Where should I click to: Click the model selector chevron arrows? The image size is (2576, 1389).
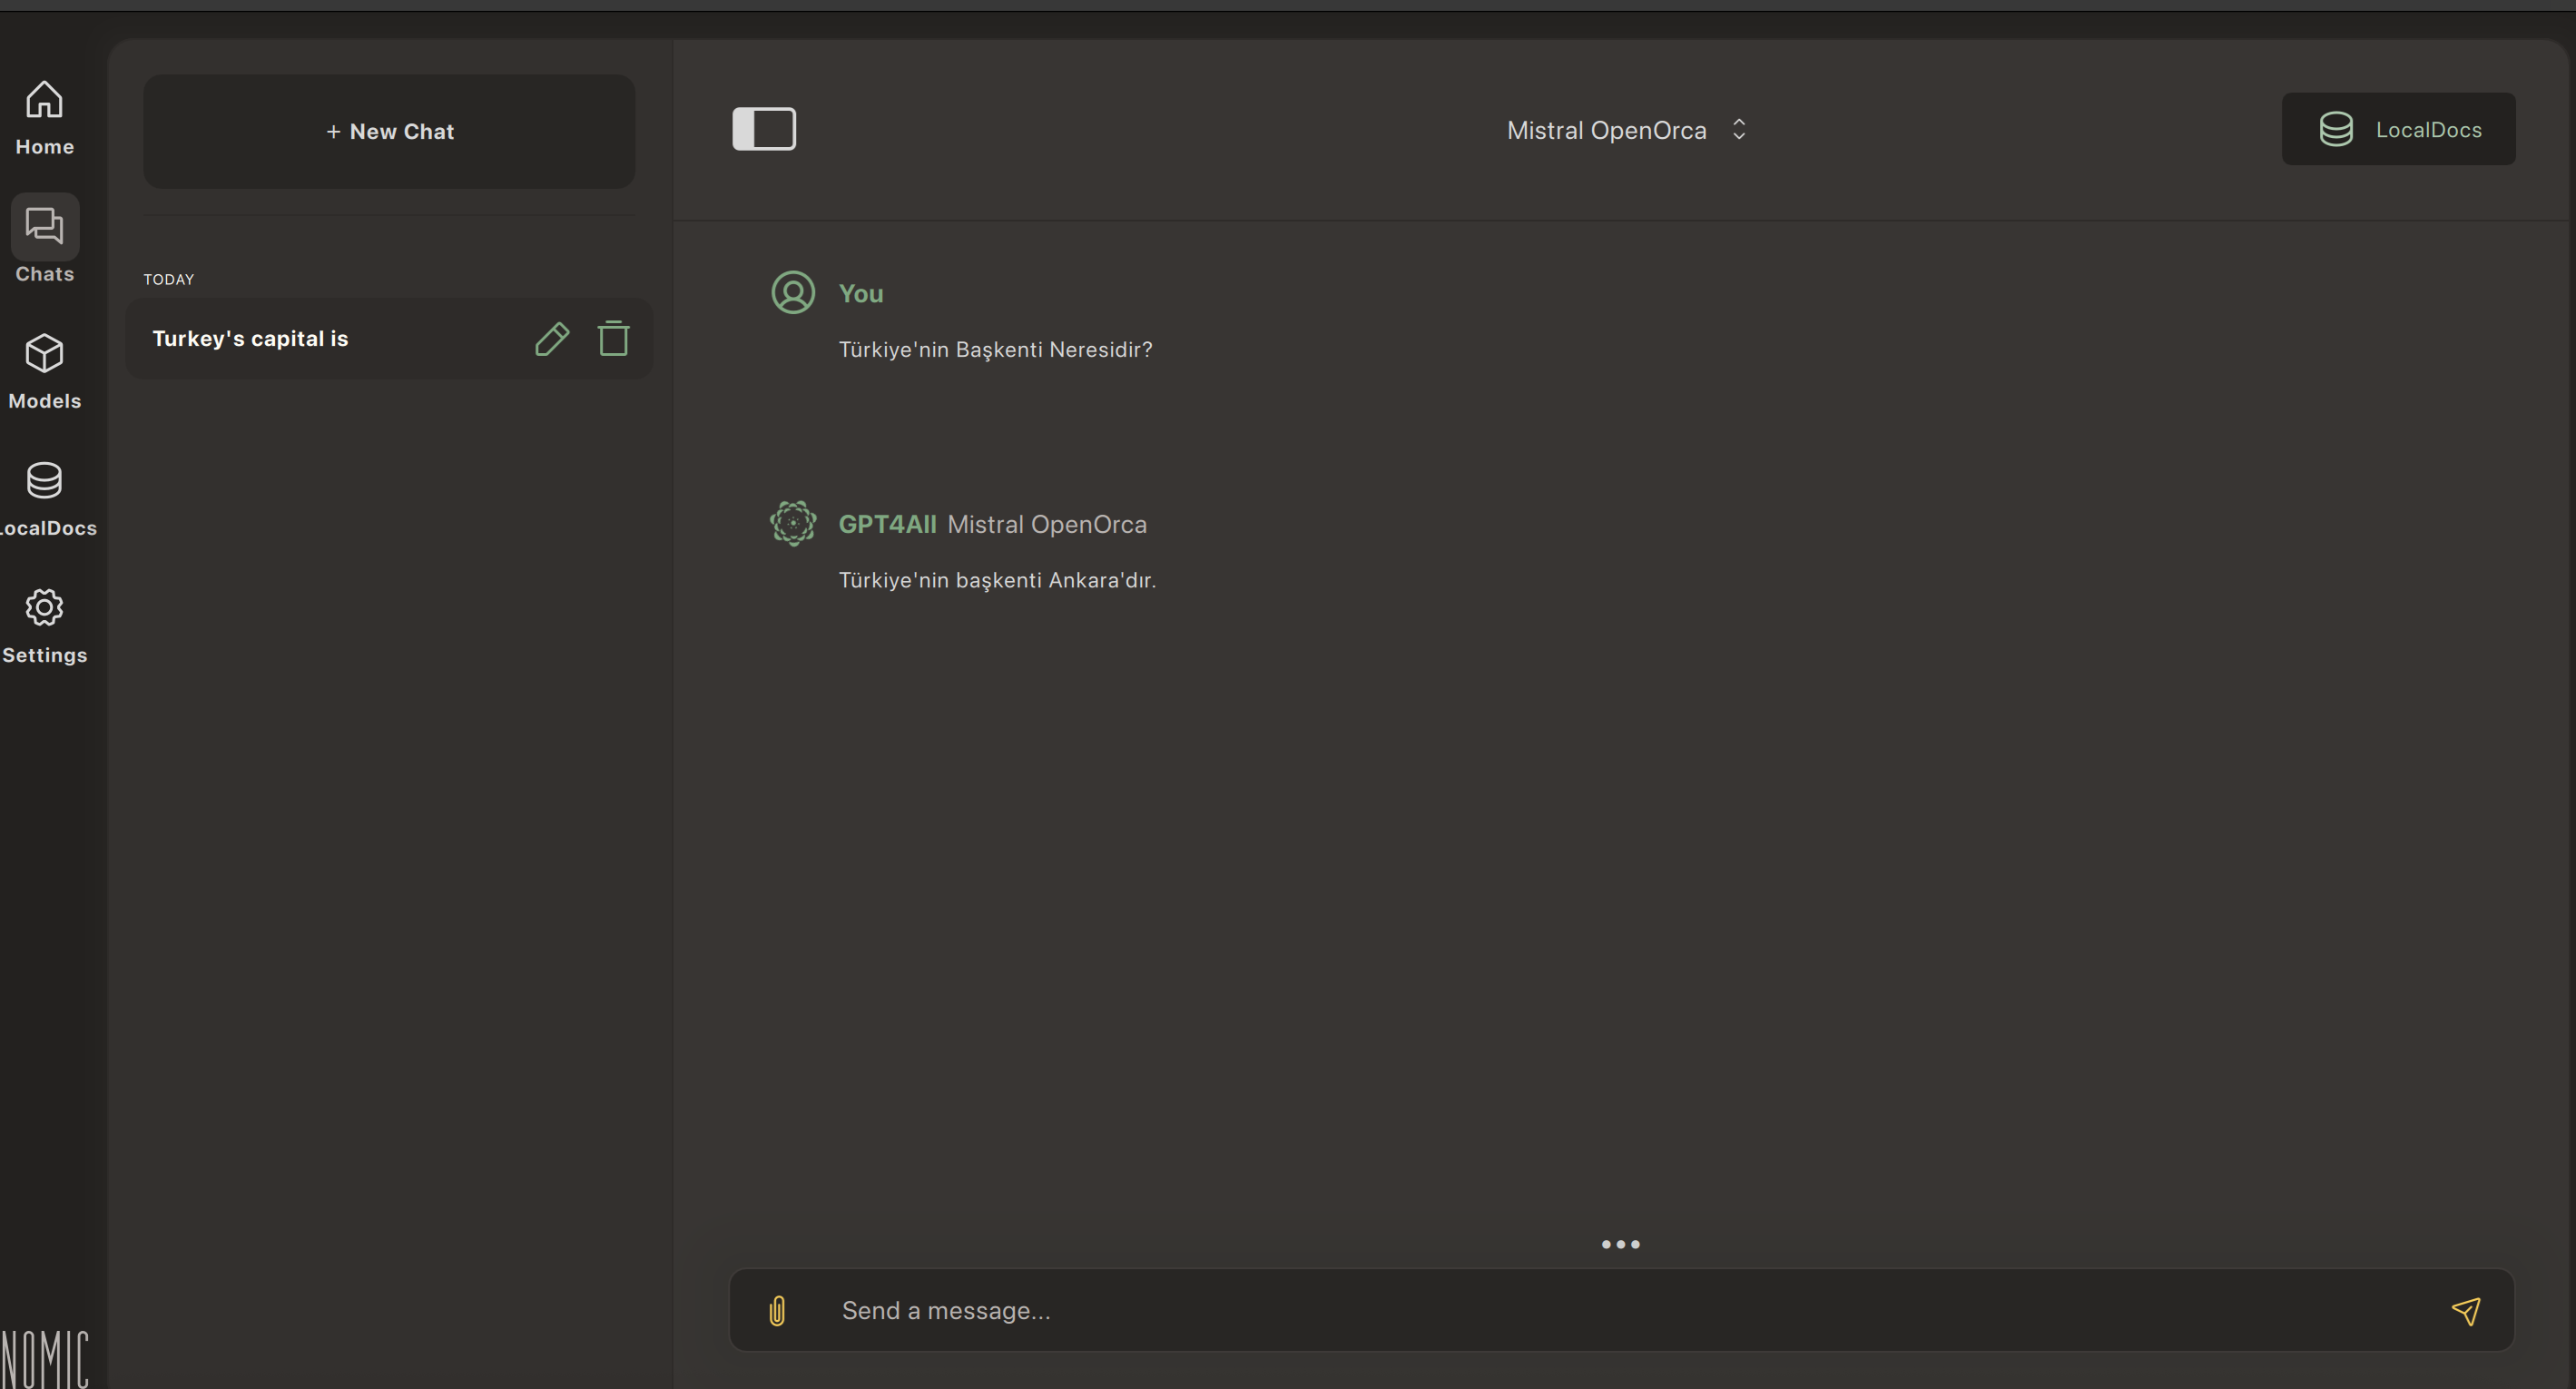point(1739,130)
